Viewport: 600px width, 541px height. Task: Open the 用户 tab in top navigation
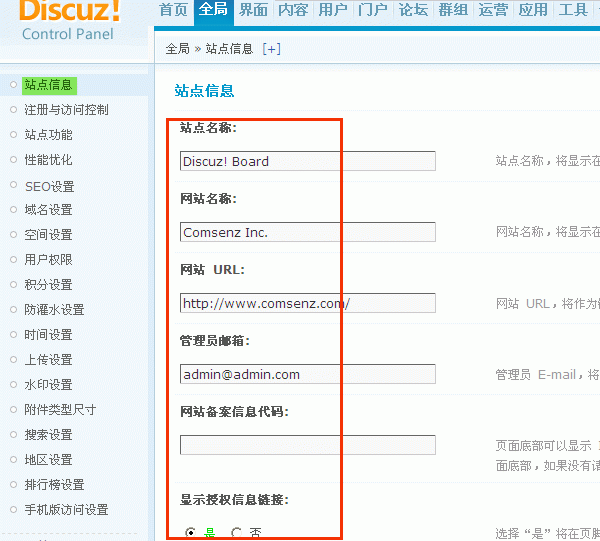tap(333, 10)
